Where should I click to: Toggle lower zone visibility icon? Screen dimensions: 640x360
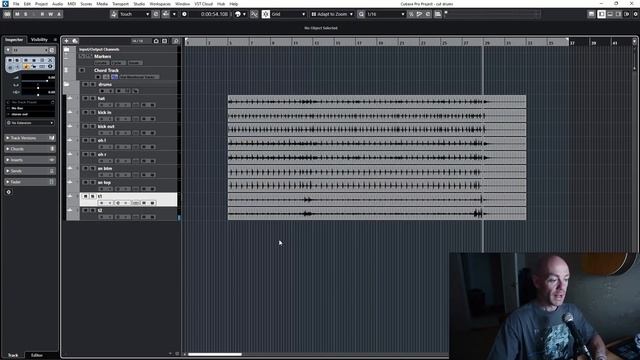(x=610, y=14)
